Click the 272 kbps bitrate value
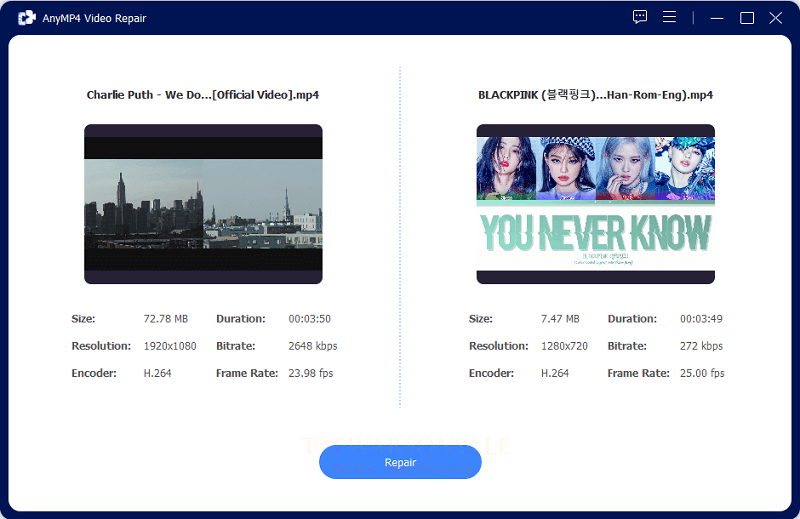Image resolution: width=800 pixels, height=519 pixels. [702, 346]
